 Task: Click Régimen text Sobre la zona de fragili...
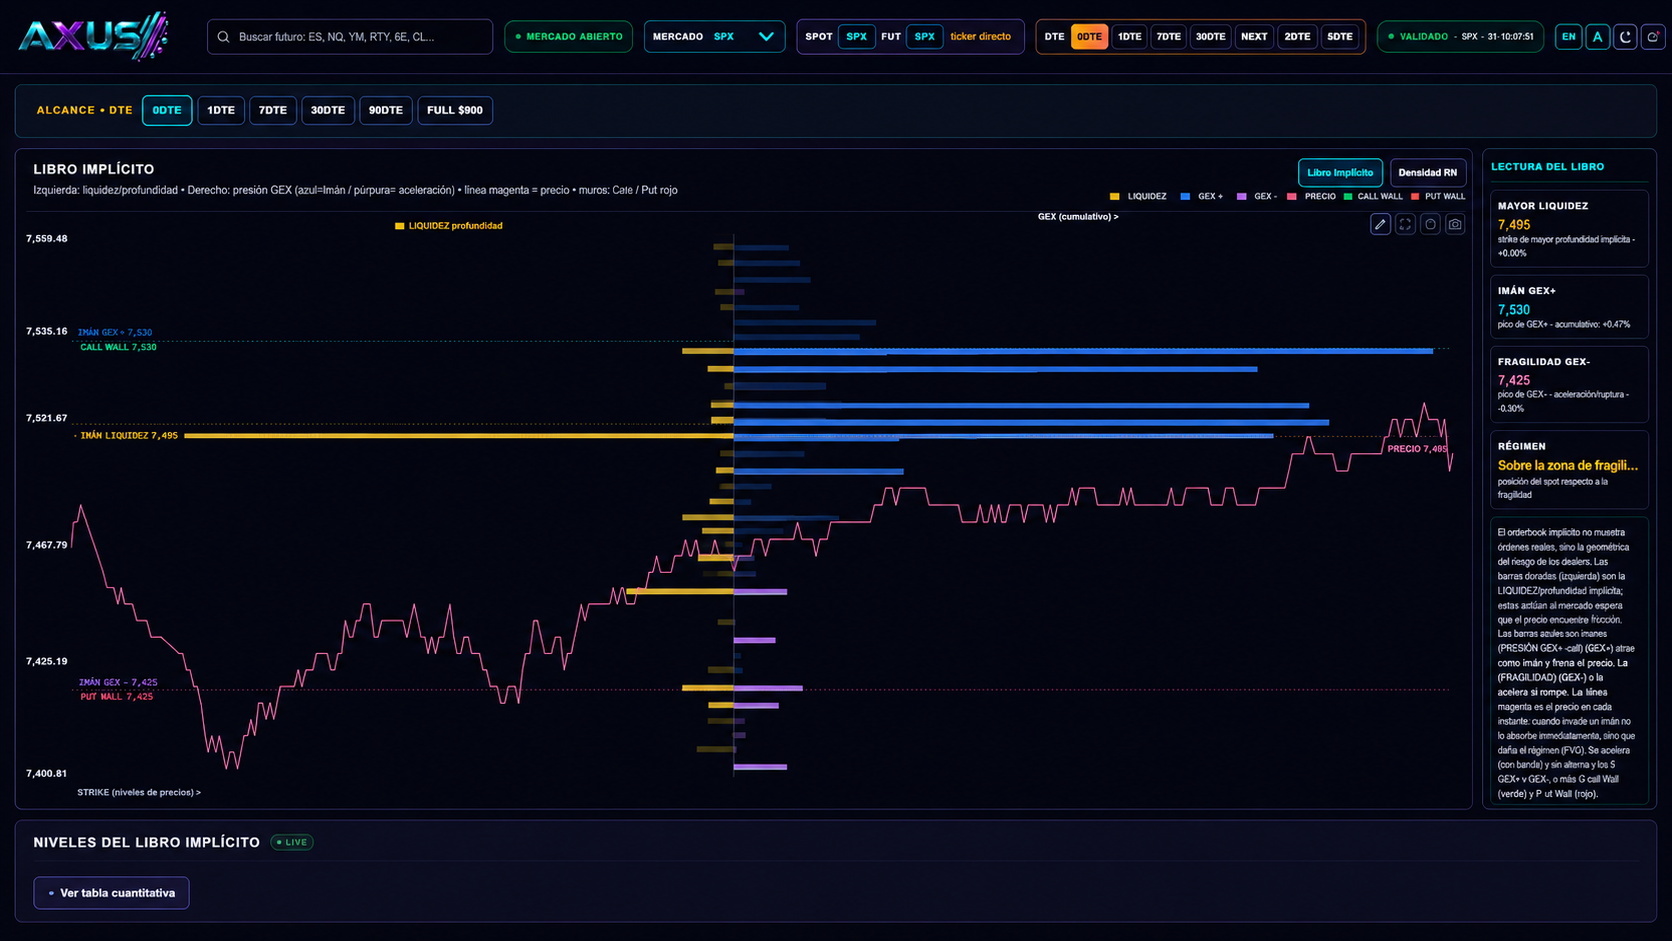(x=1568, y=465)
